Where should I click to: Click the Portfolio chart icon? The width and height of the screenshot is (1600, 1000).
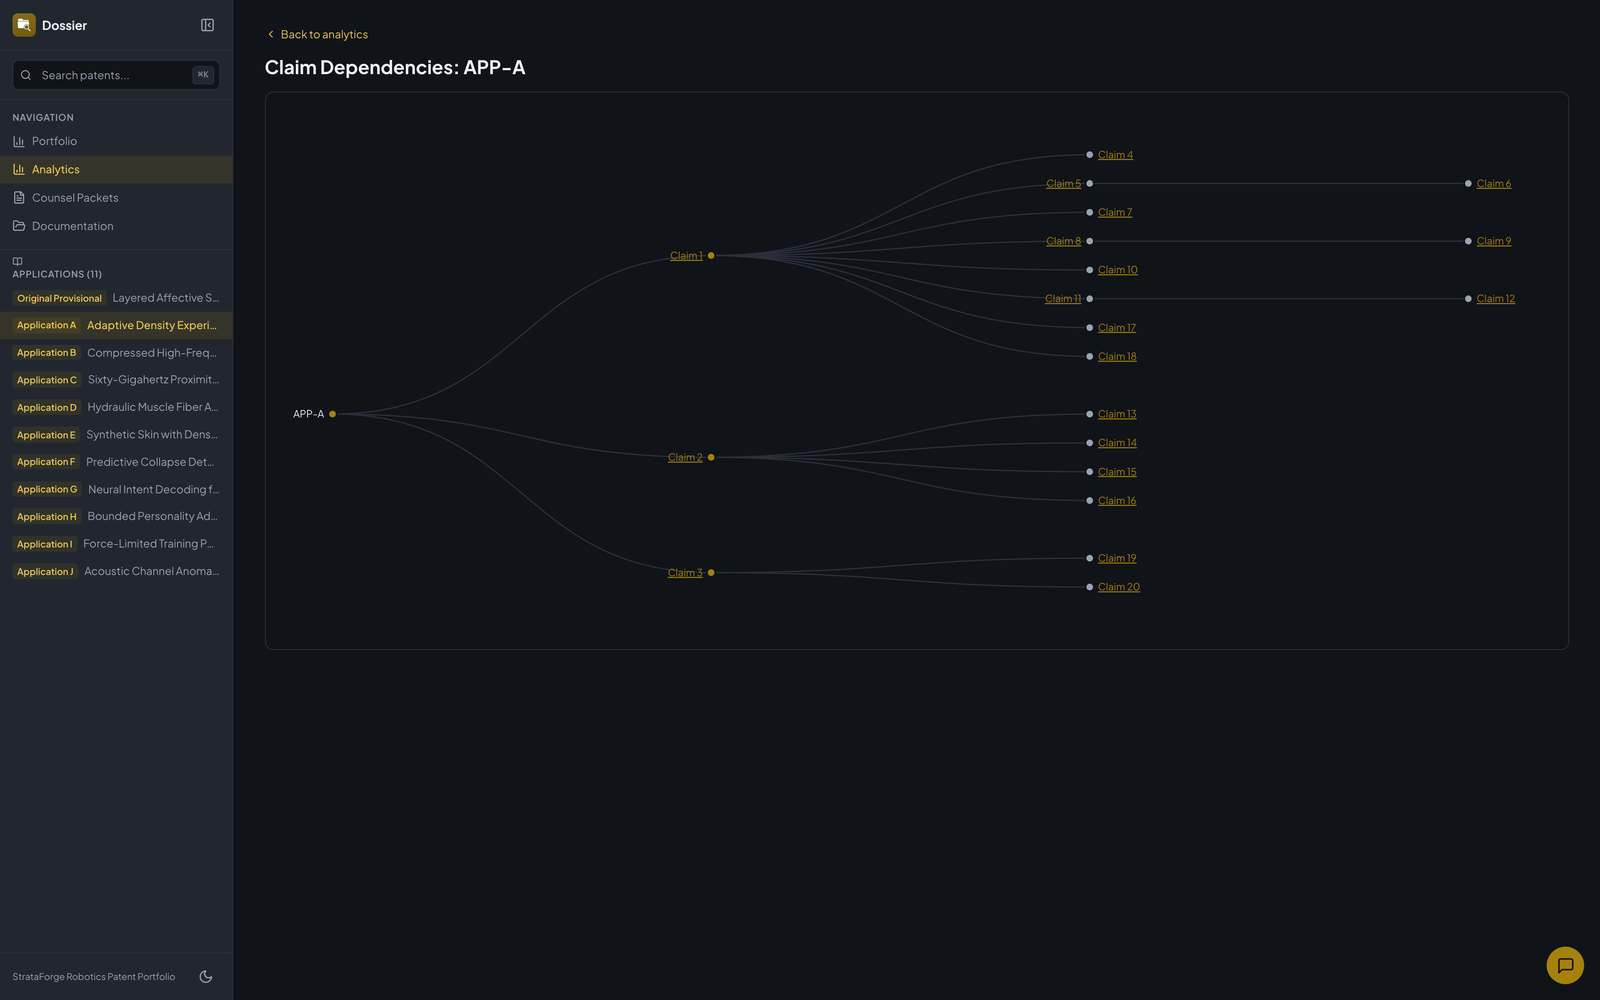click(19, 141)
